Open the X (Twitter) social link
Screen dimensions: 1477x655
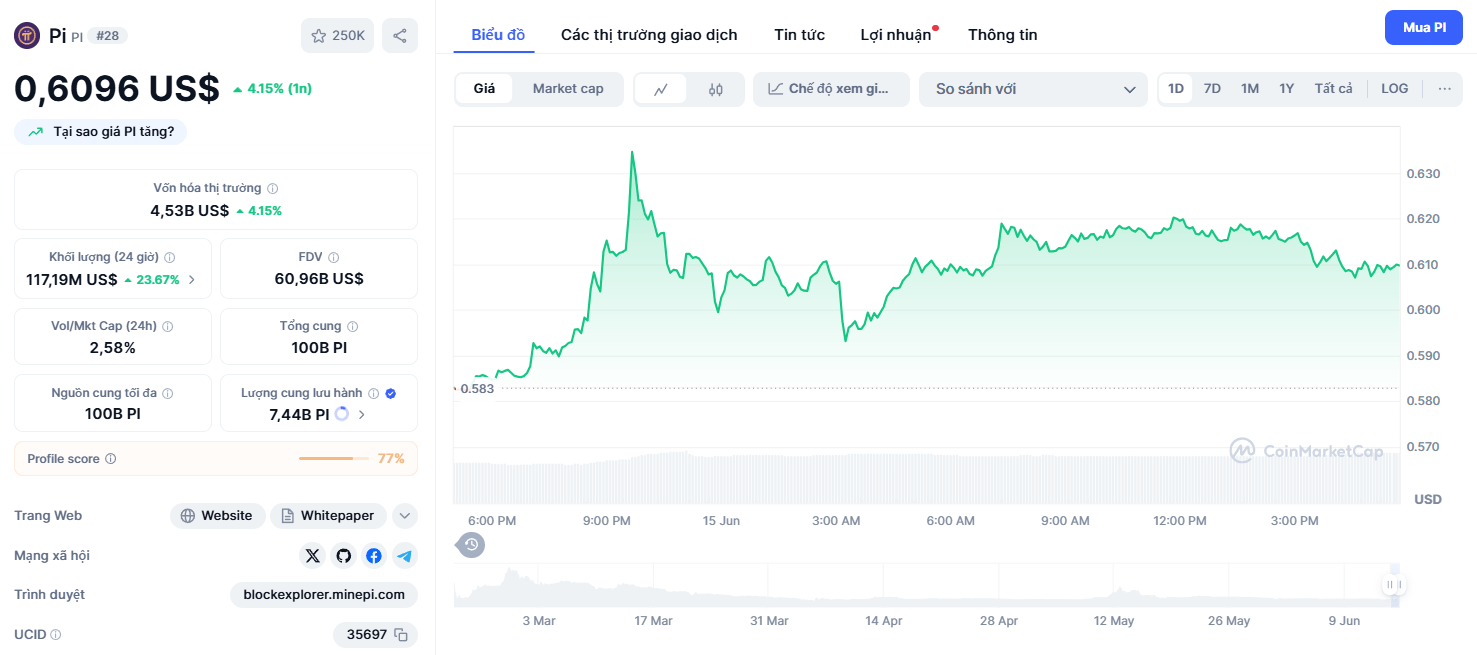point(313,556)
